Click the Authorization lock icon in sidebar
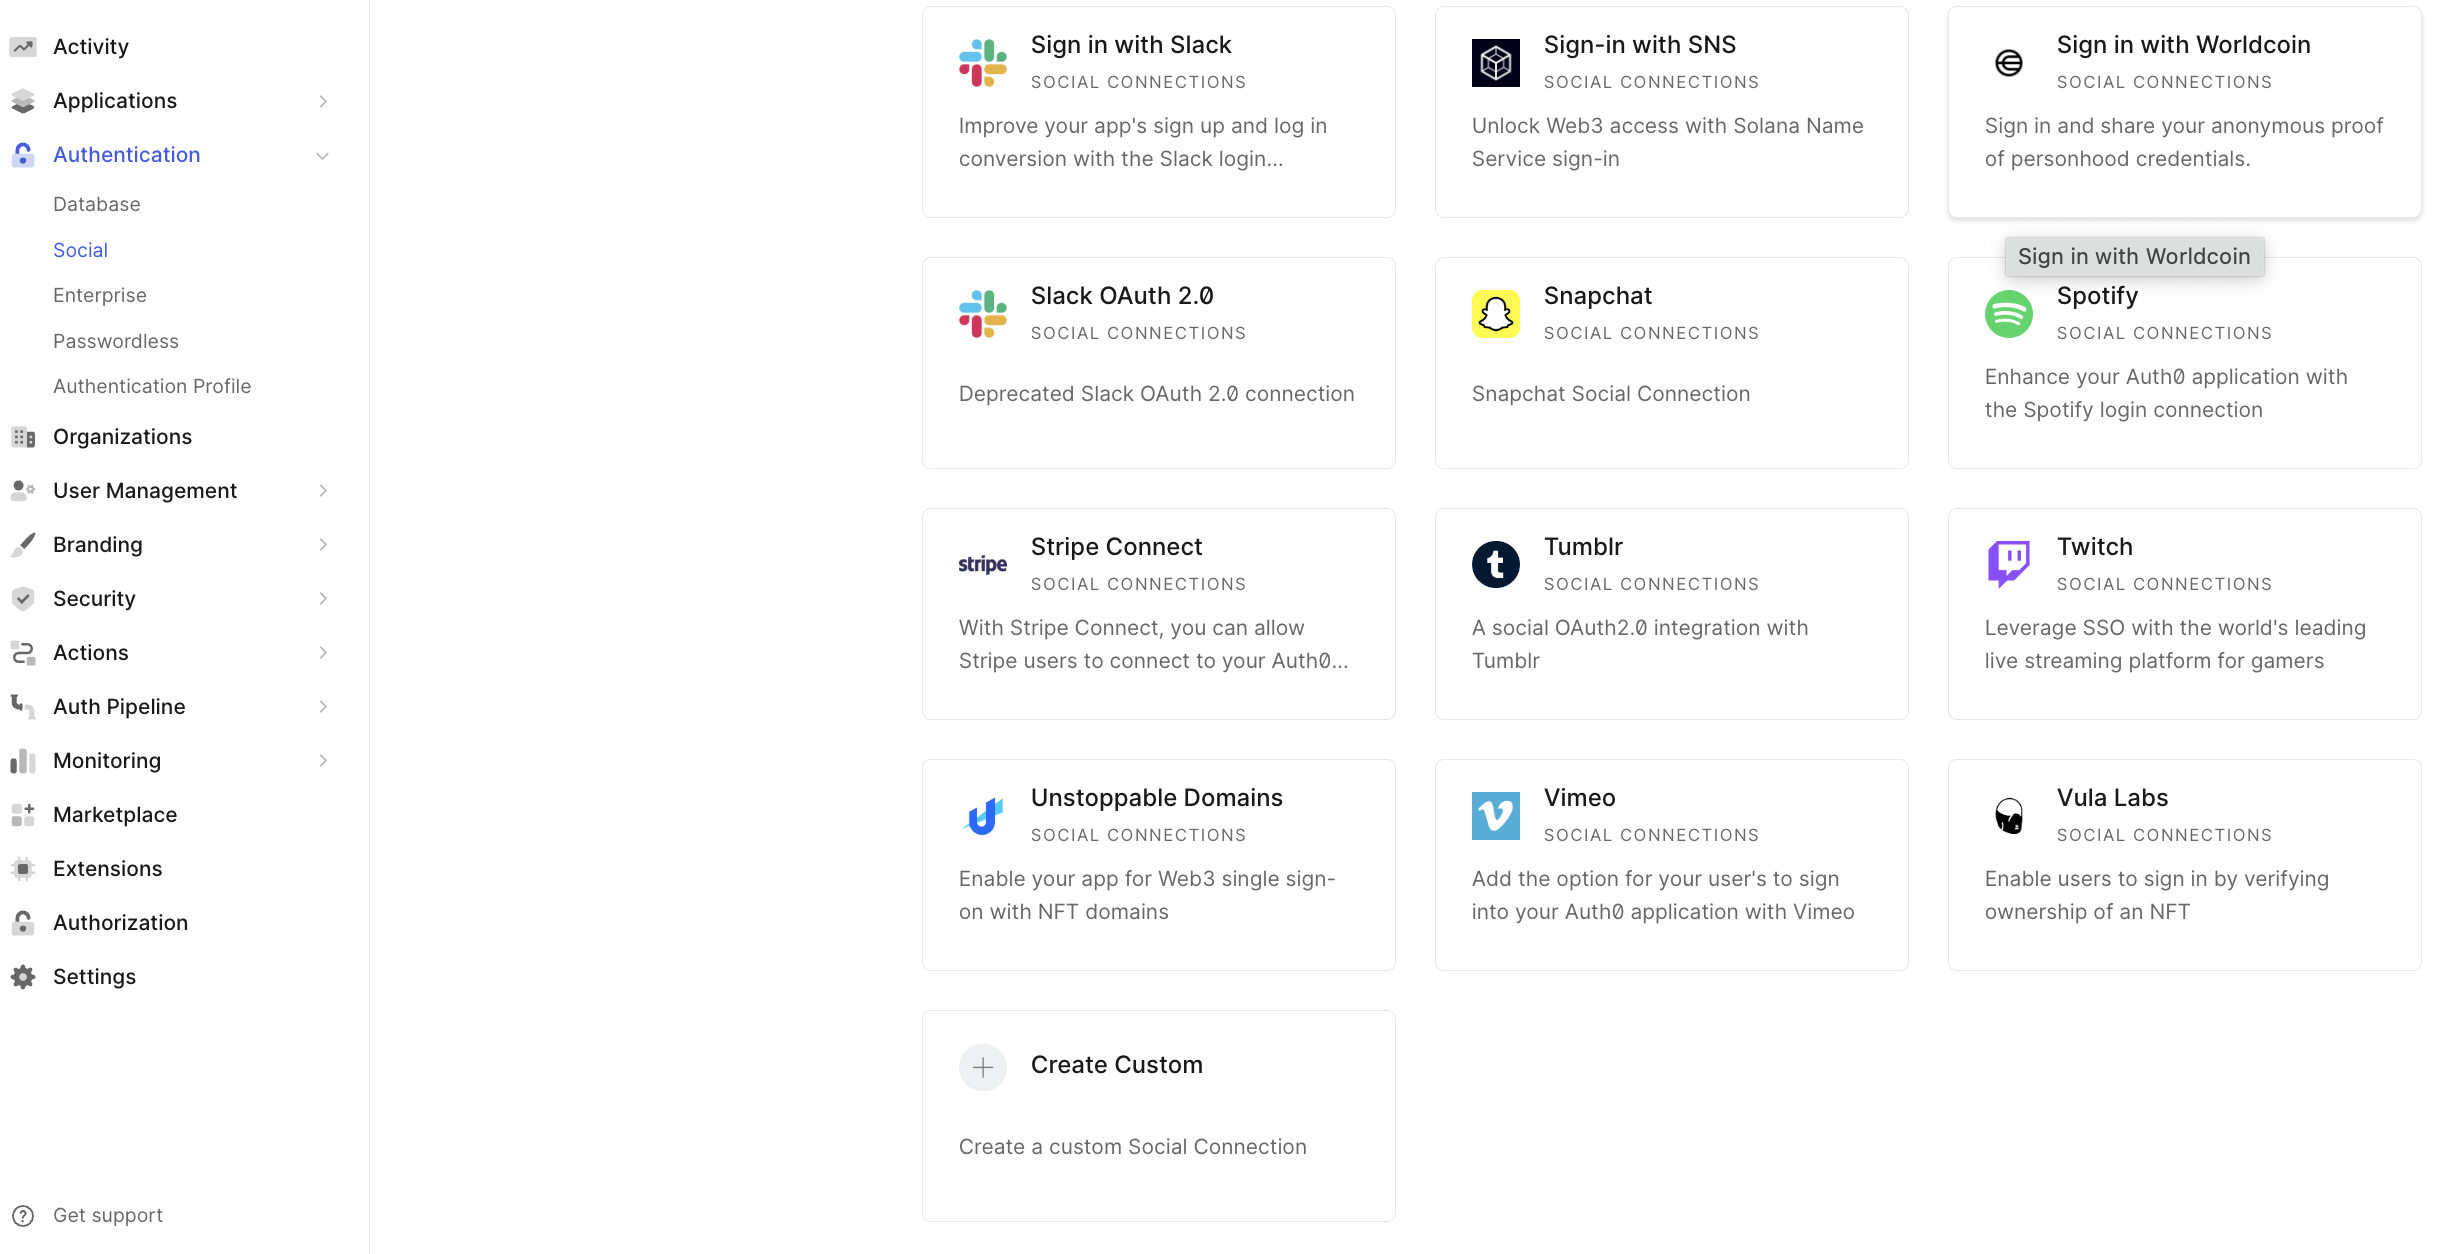2448x1254 pixels. pyautogui.click(x=22, y=922)
